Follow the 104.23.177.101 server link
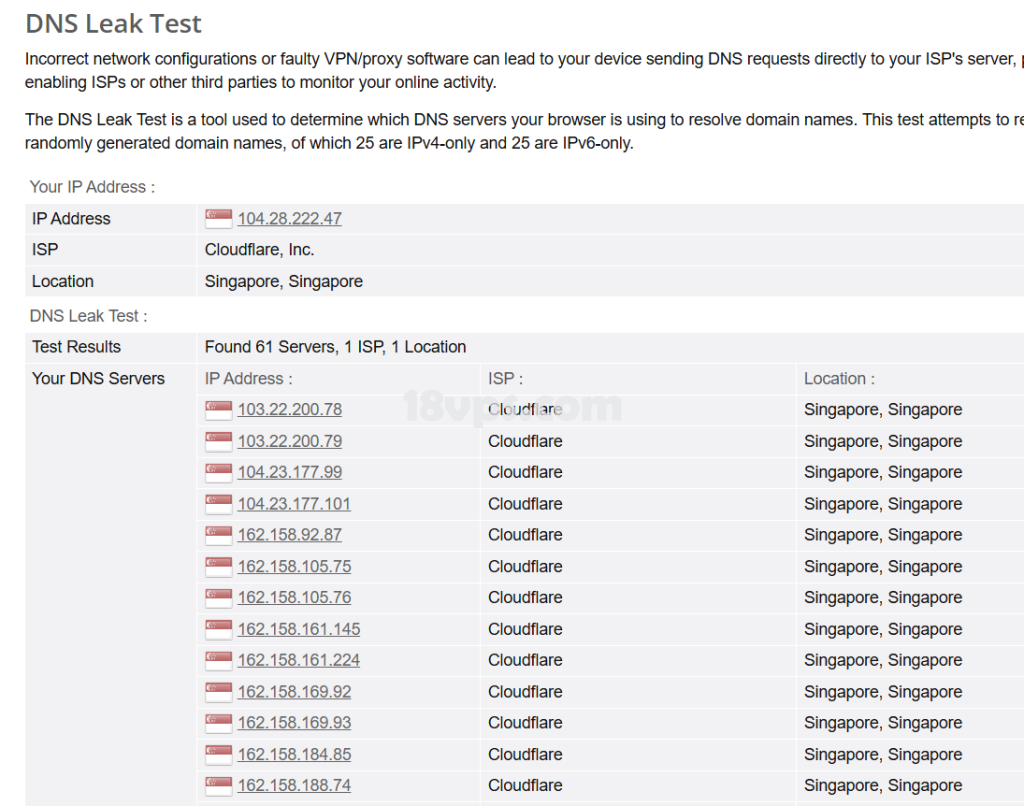Image resolution: width=1024 pixels, height=806 pixels. pyautogui.click(x=294, y=504)
